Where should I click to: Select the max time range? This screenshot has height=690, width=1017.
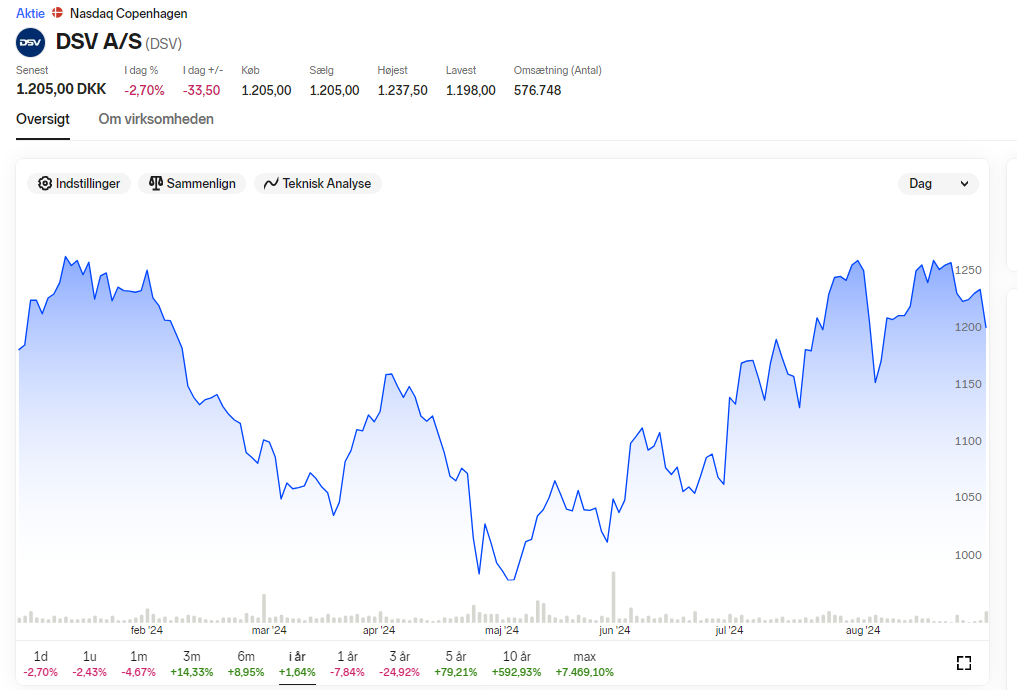click(584, 663)
